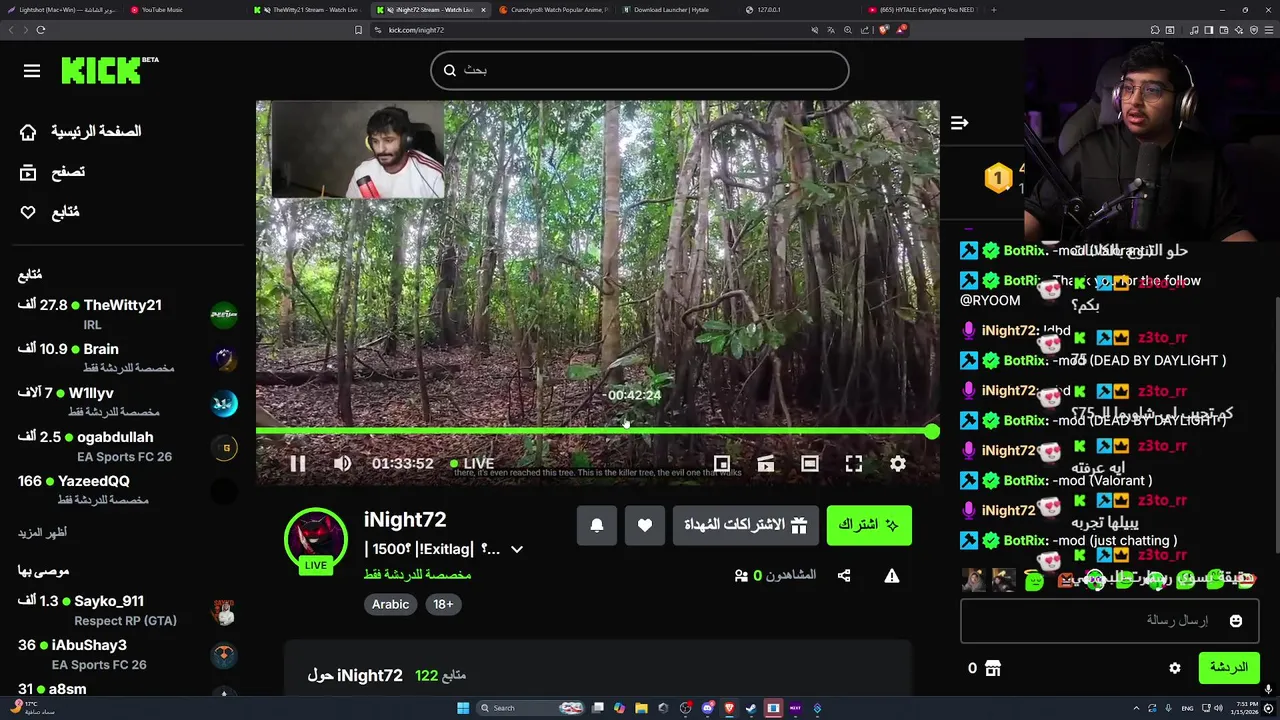Open a new browser tab

[x=993, y=10]
